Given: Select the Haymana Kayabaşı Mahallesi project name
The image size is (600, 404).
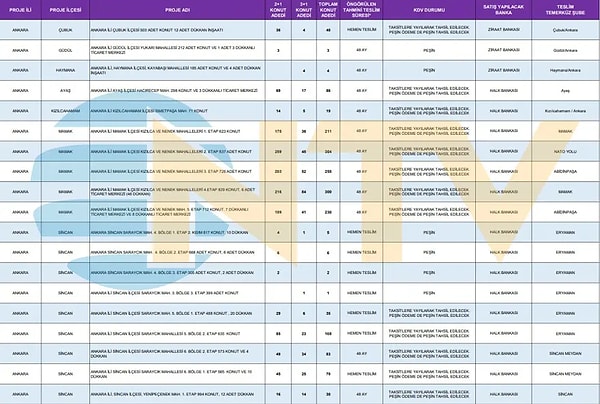Looking at the screenshot, I should [176, 70].
